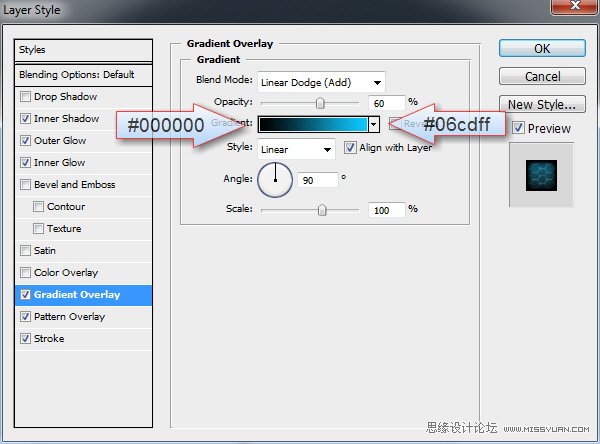Enable the Drop Shadow checkbox

(x=25, y=96)
